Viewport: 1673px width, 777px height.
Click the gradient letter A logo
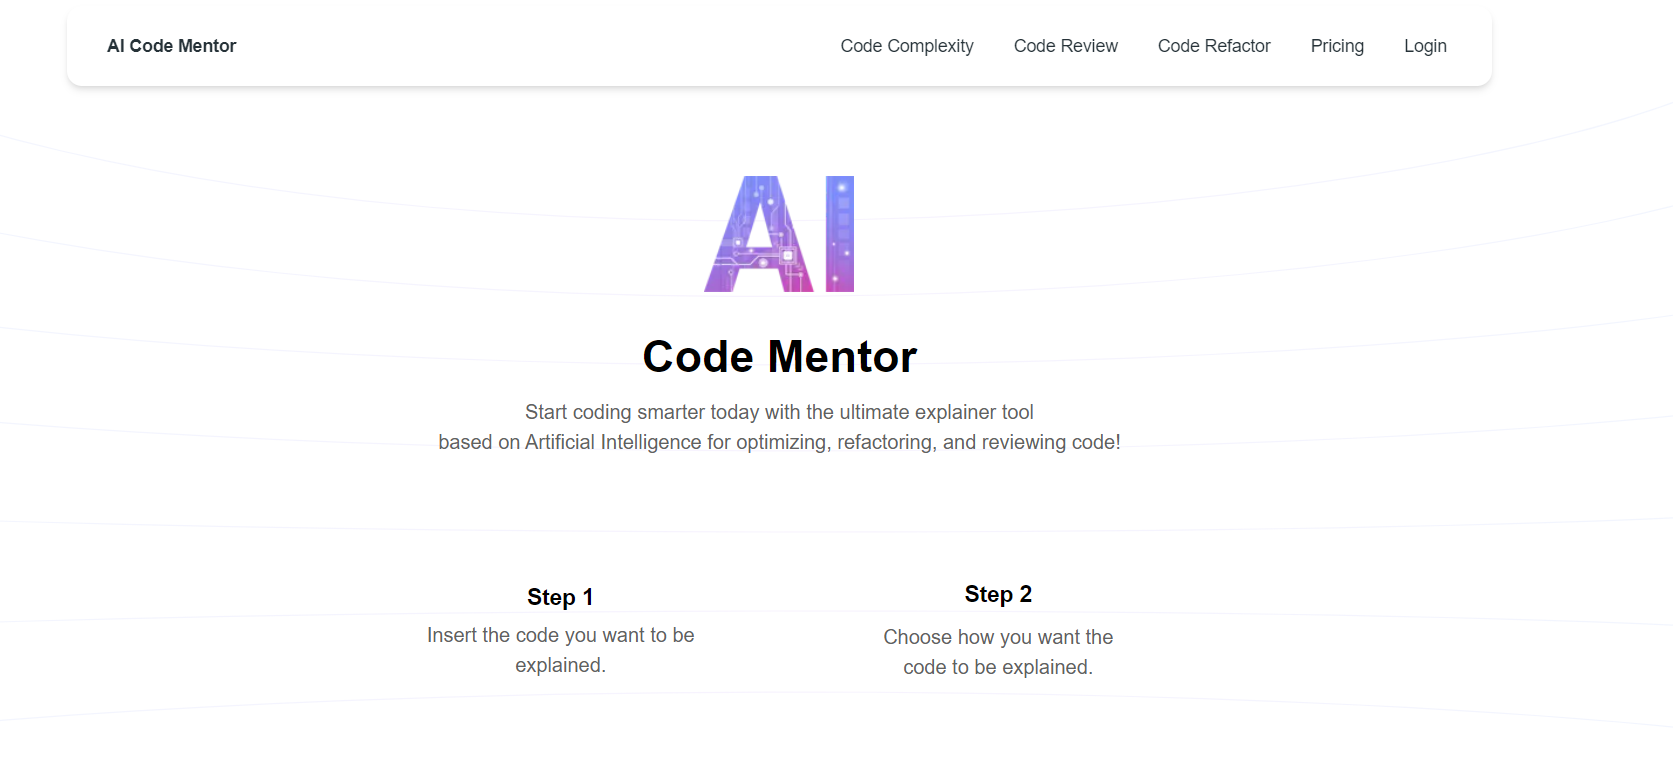coord(759,234)
